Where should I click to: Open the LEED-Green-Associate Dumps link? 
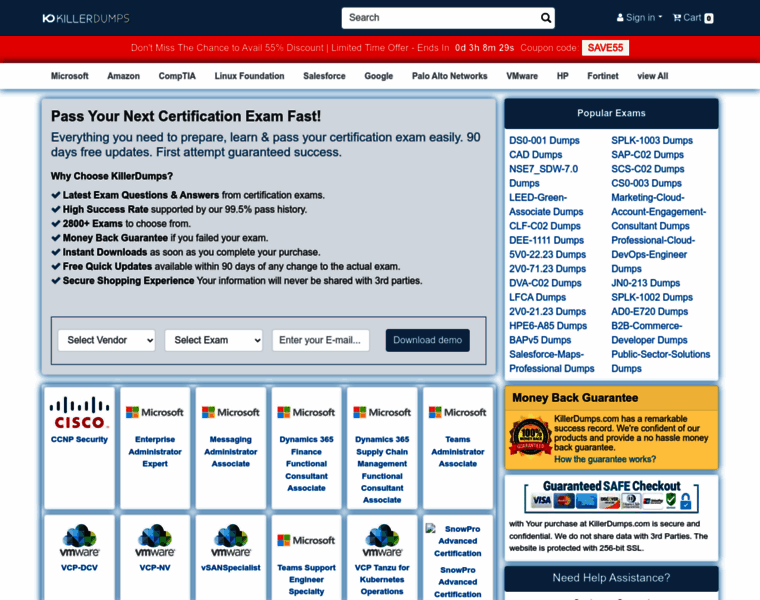(546, 205)
